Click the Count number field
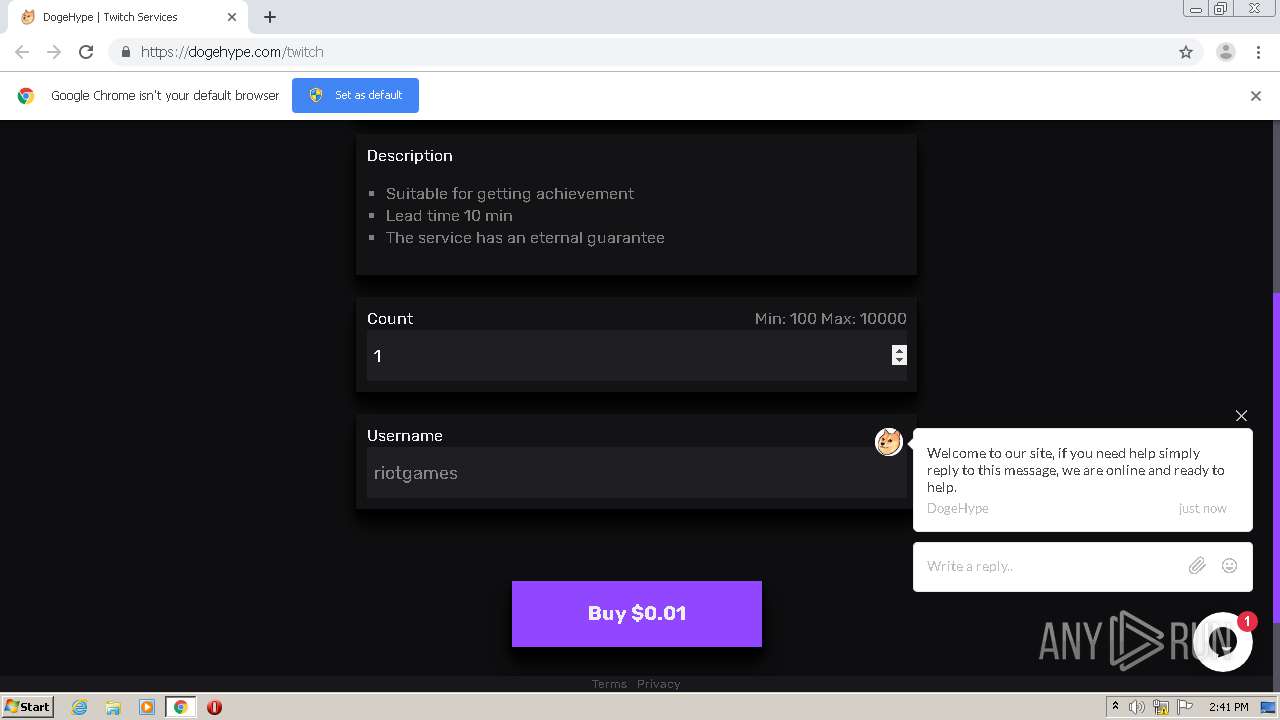The image size is (1280, 720). [x=636, y=356]
